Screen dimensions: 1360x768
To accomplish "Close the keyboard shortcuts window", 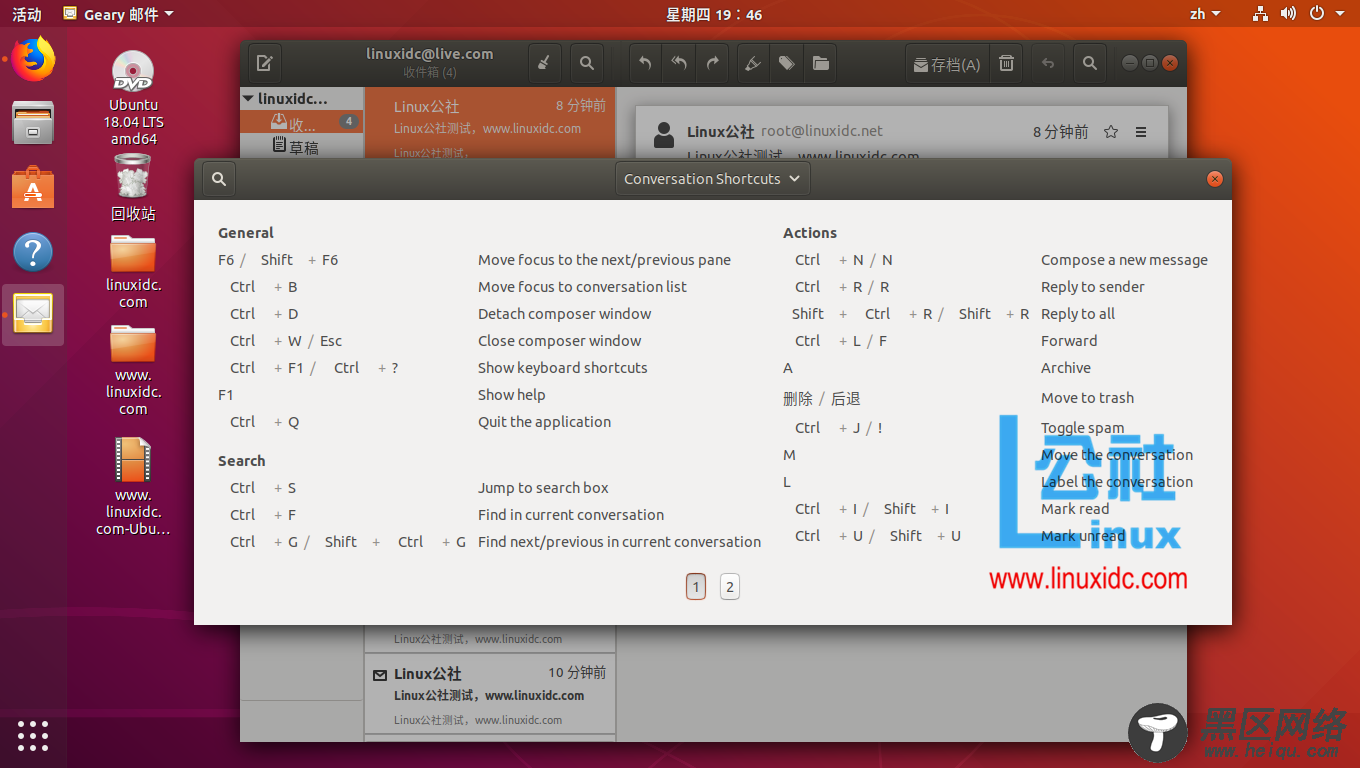I will point(1215,179).
